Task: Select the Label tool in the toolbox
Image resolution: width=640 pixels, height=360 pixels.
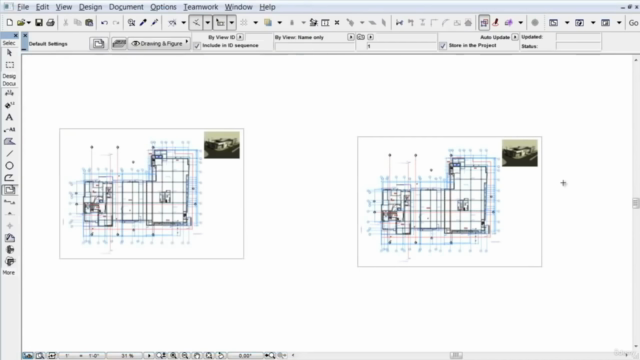Action: [9, 129]
